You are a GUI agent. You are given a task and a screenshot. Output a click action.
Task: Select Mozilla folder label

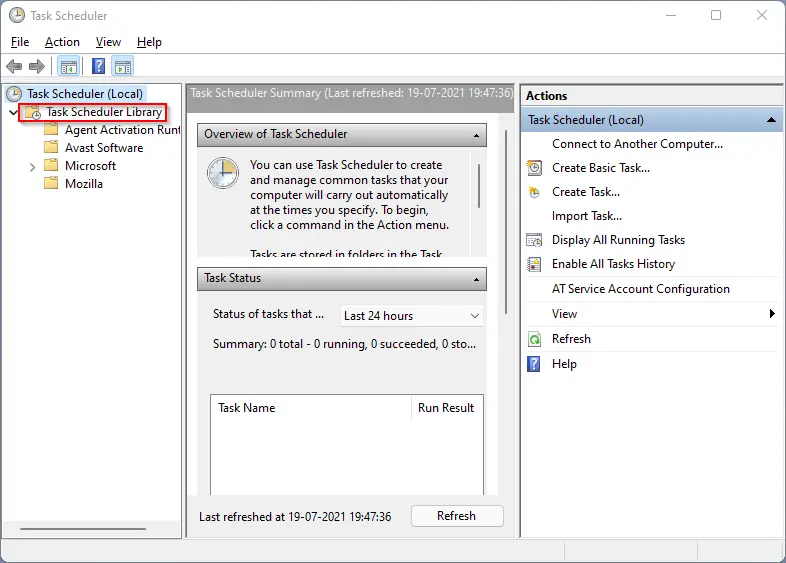point(84,184)
